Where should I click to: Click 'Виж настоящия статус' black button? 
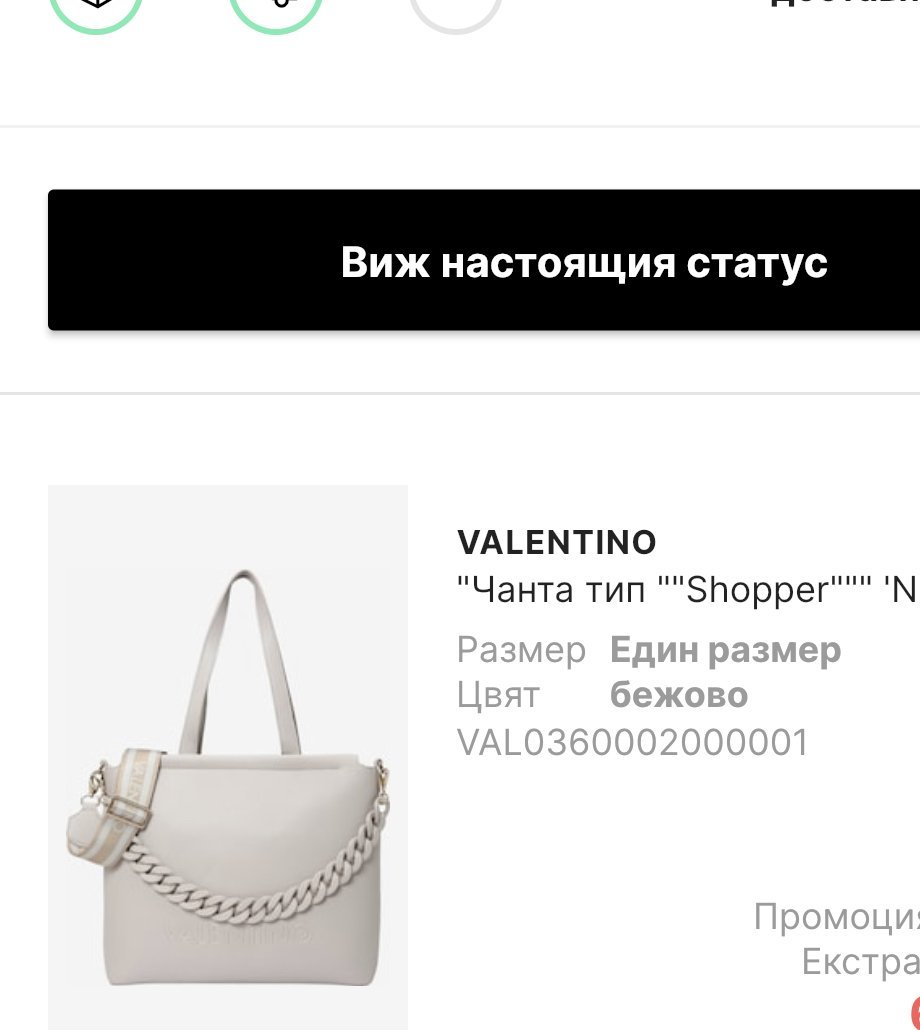[x=484, y=259]
